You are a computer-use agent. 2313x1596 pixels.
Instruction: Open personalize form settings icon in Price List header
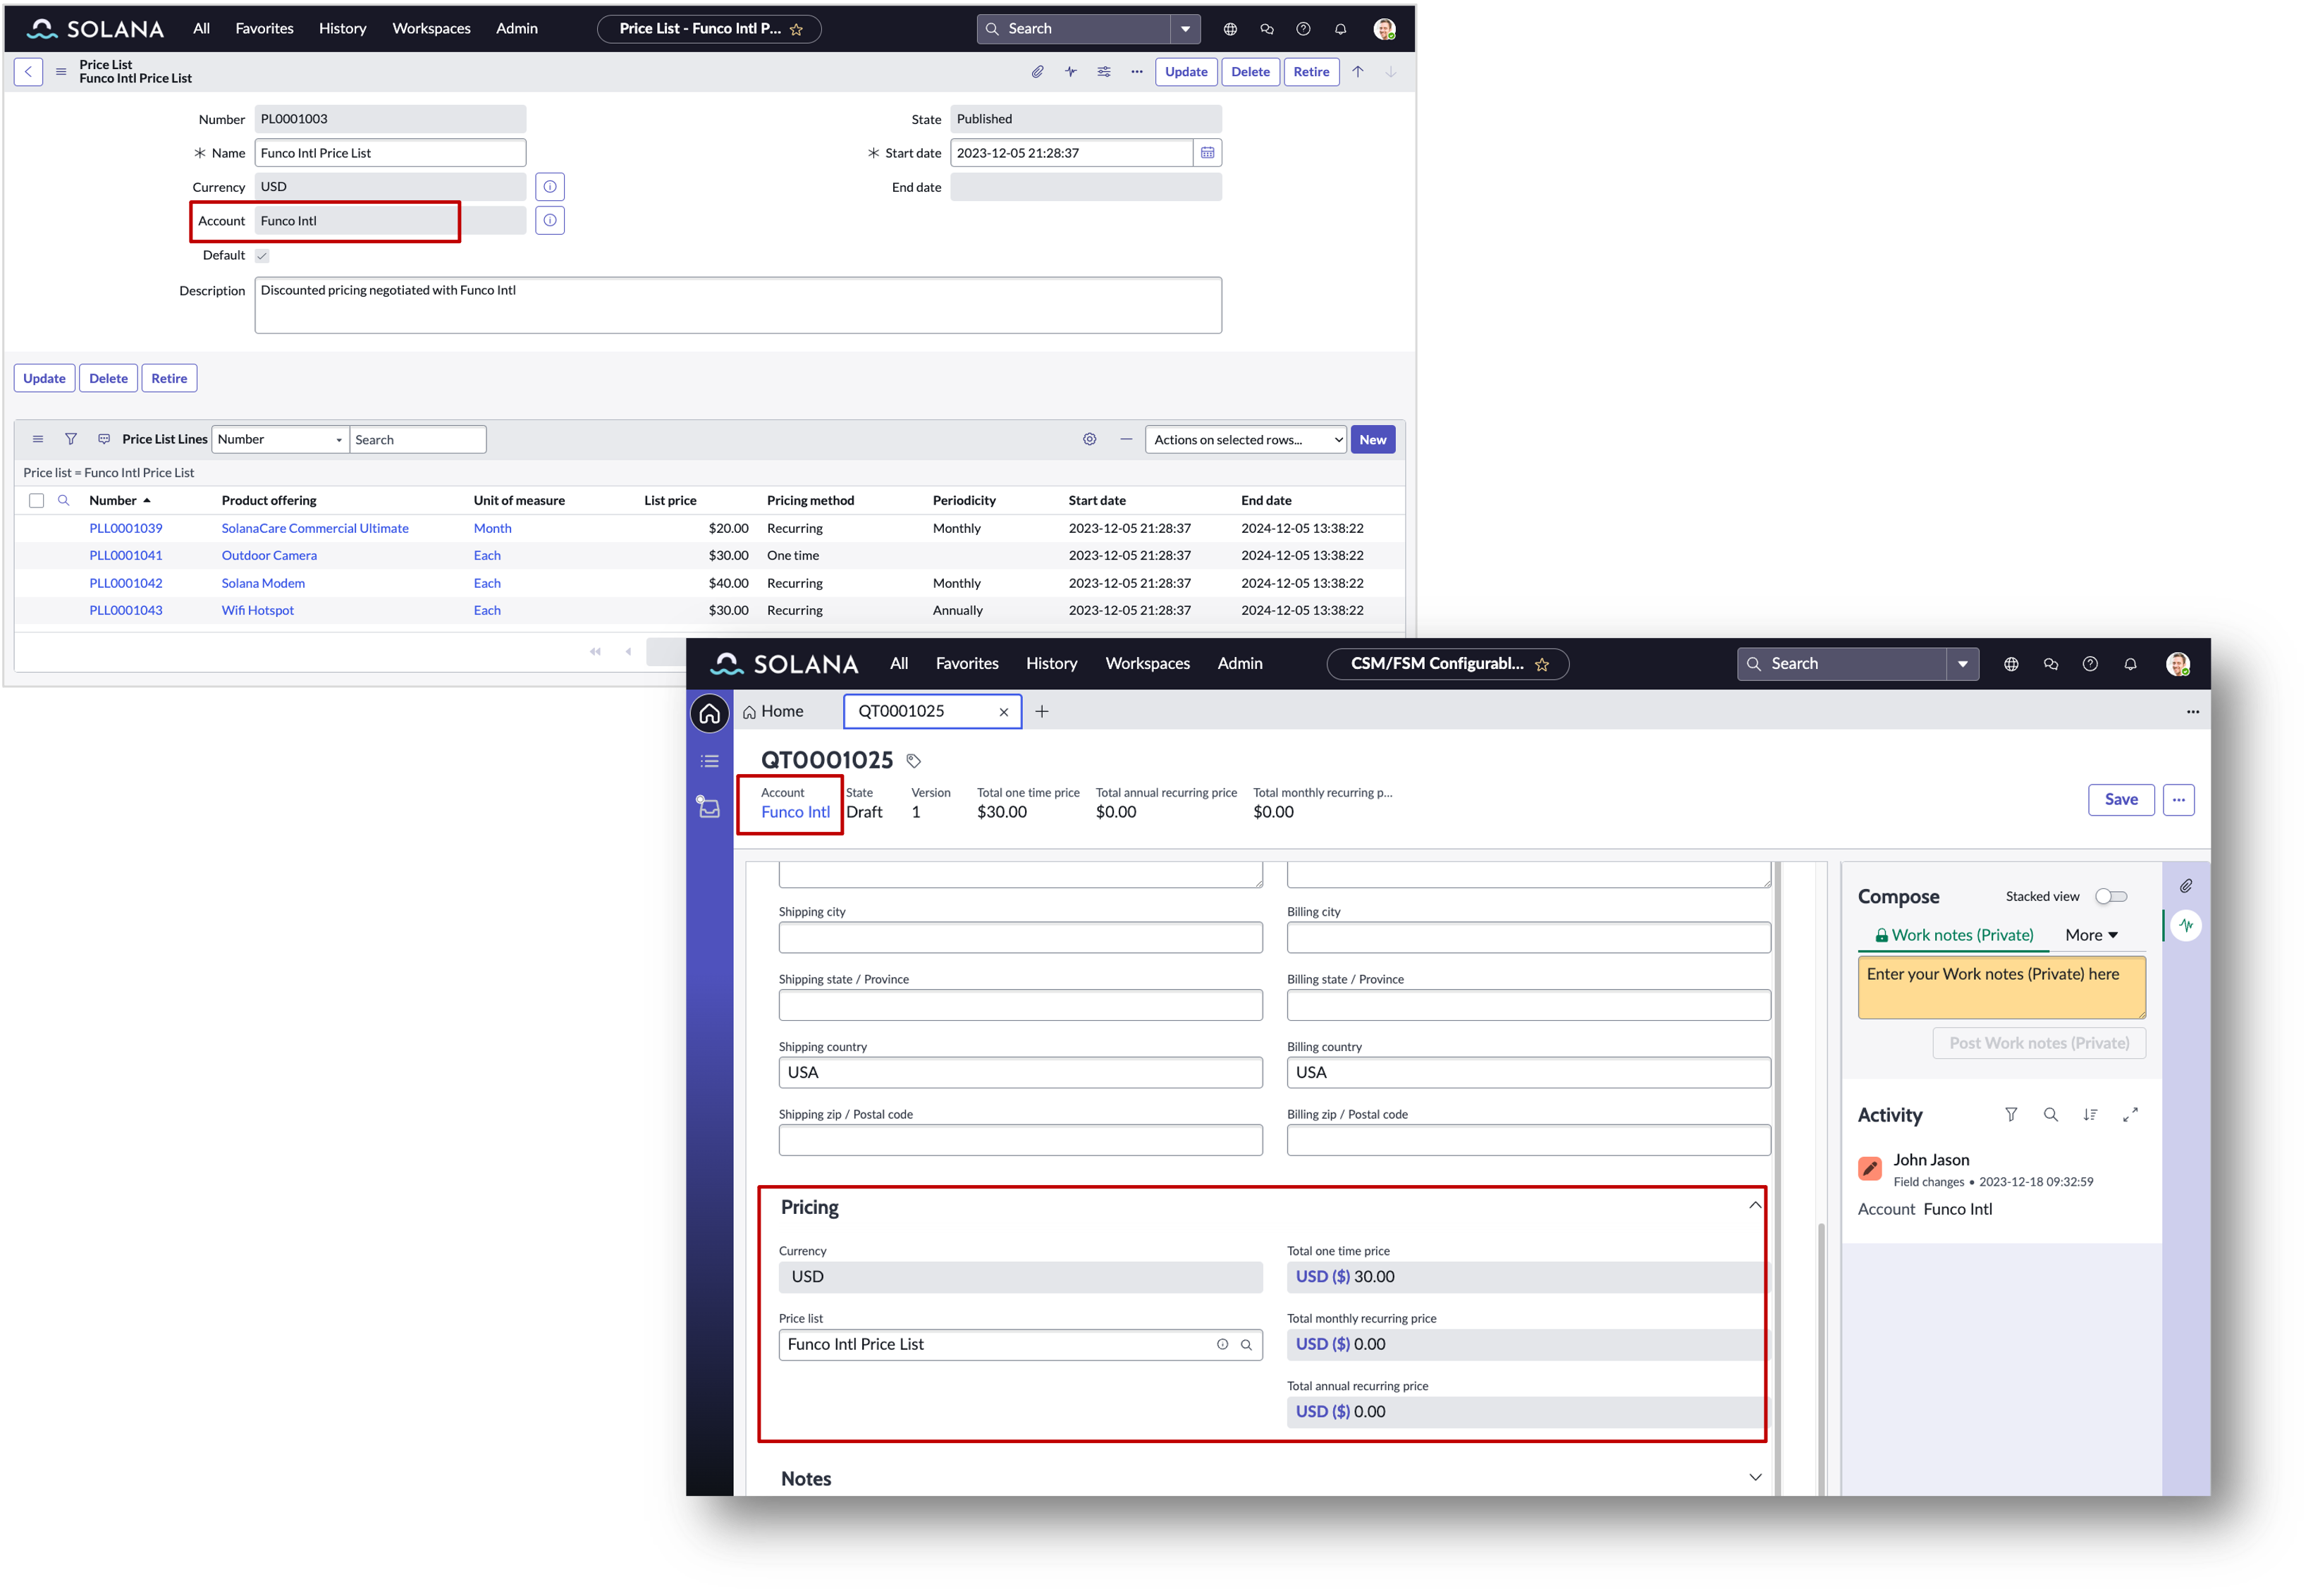(1103, 71)
